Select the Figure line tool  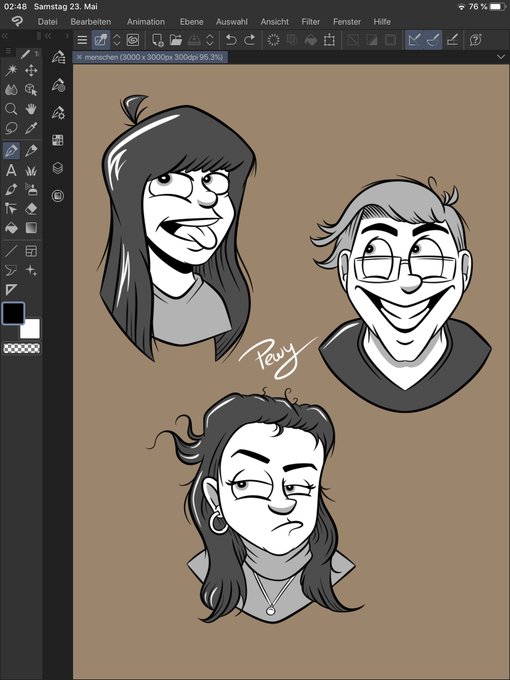(x=11, y=251)
